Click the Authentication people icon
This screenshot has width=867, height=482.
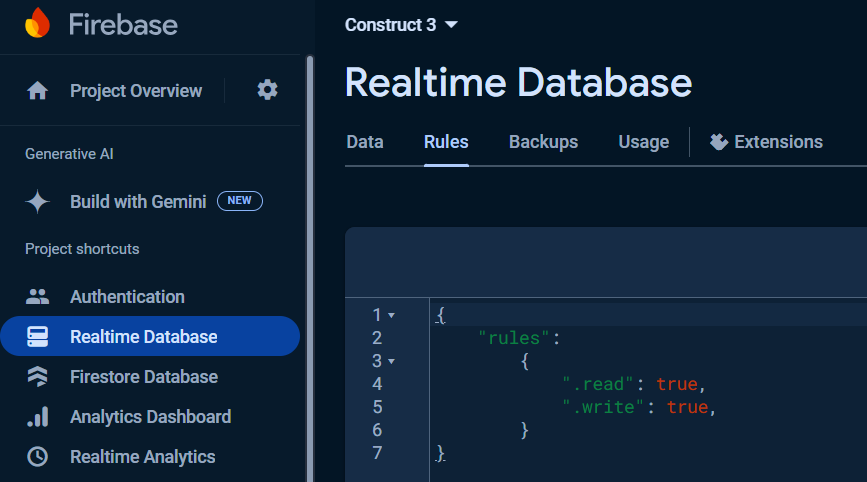[38, 297]
